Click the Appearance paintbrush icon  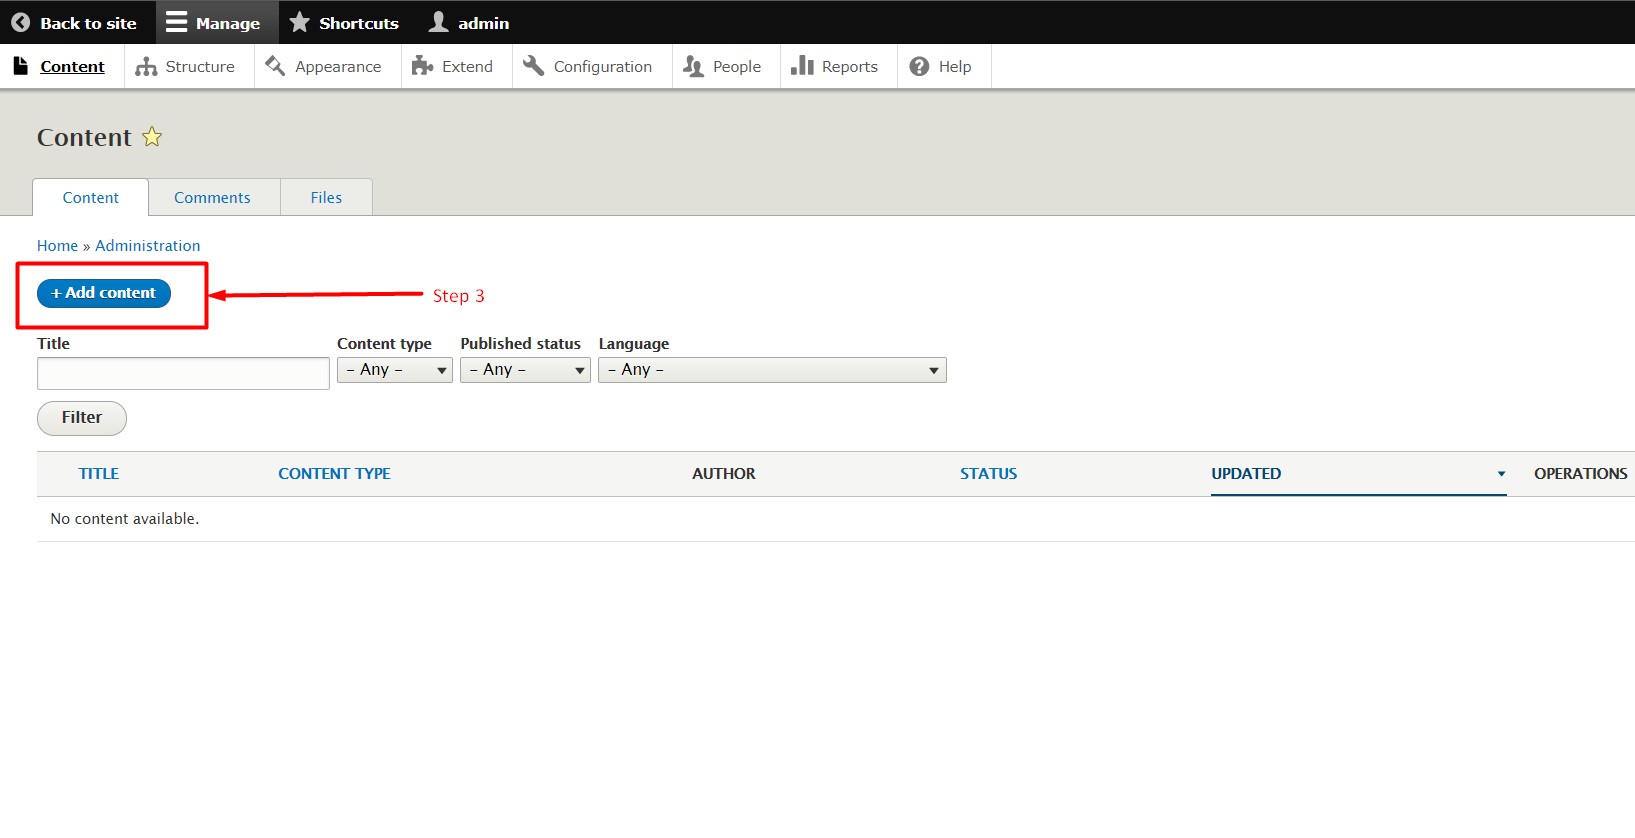275,66
